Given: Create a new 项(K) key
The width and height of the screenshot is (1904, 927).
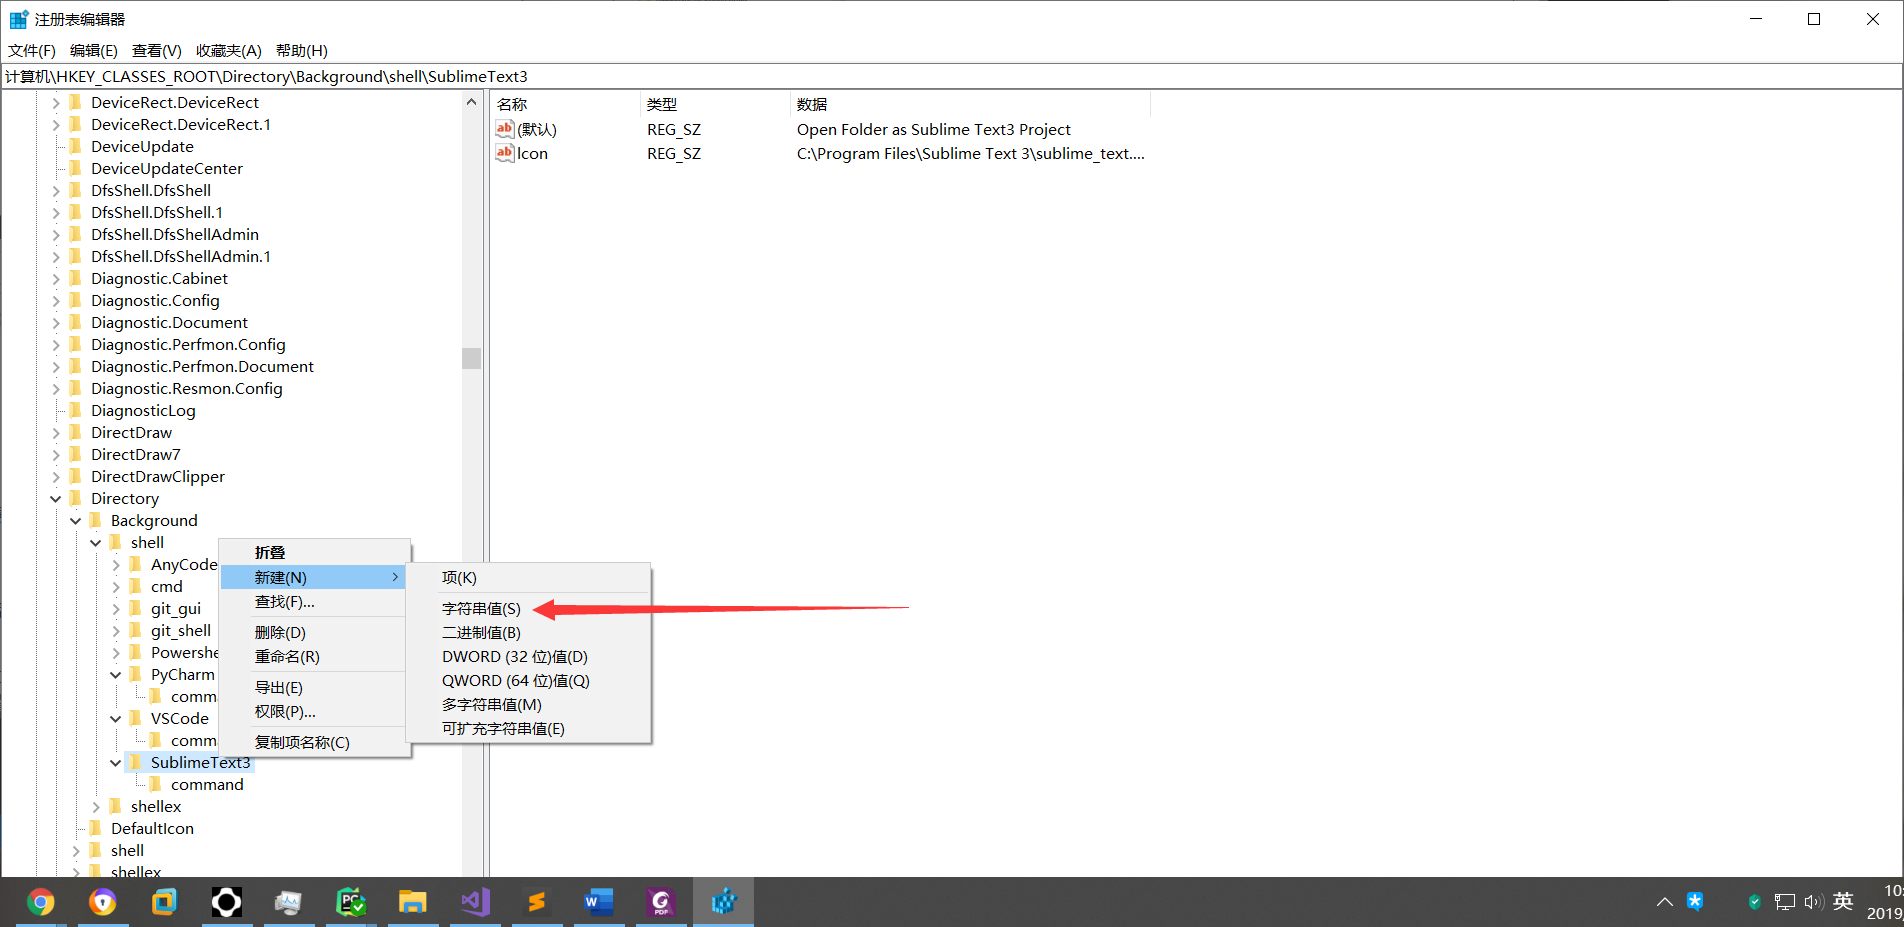Looking at the screenshot, I should point(528,577).
